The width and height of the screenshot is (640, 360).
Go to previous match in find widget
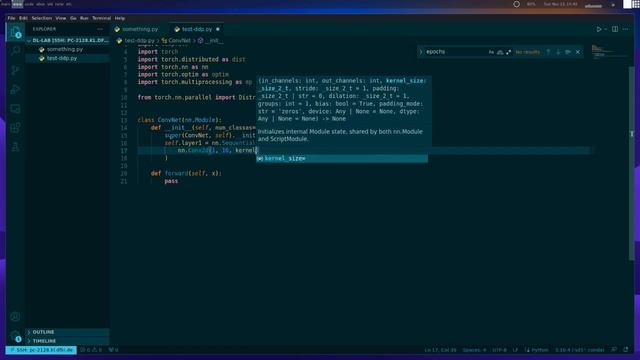548,52
